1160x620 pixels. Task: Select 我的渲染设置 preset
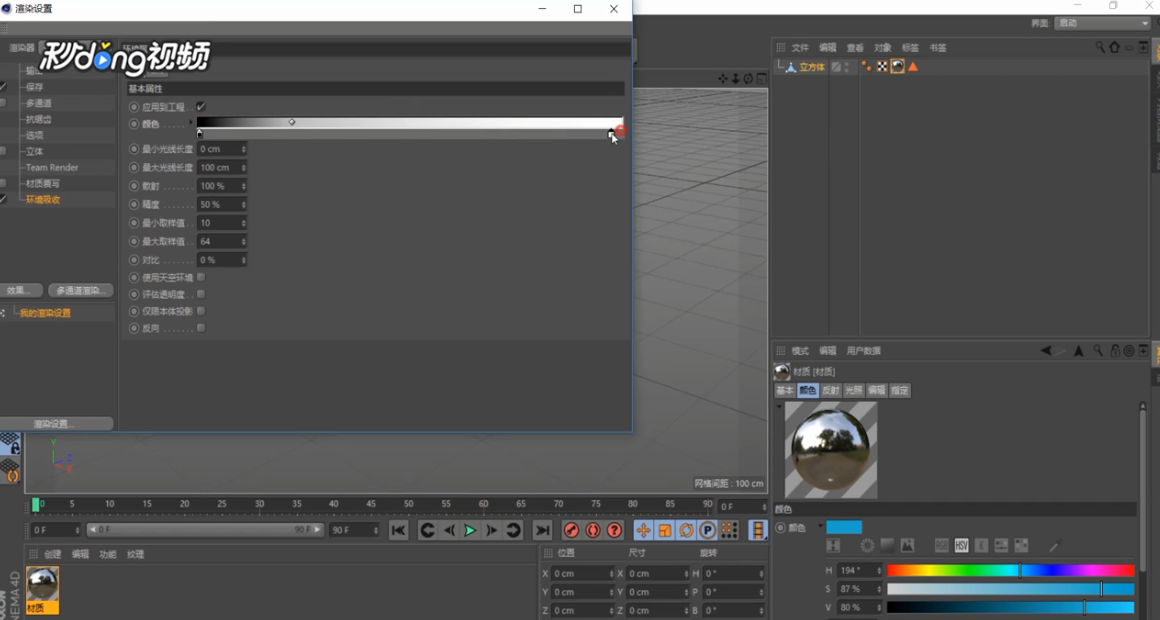[45, 313]
